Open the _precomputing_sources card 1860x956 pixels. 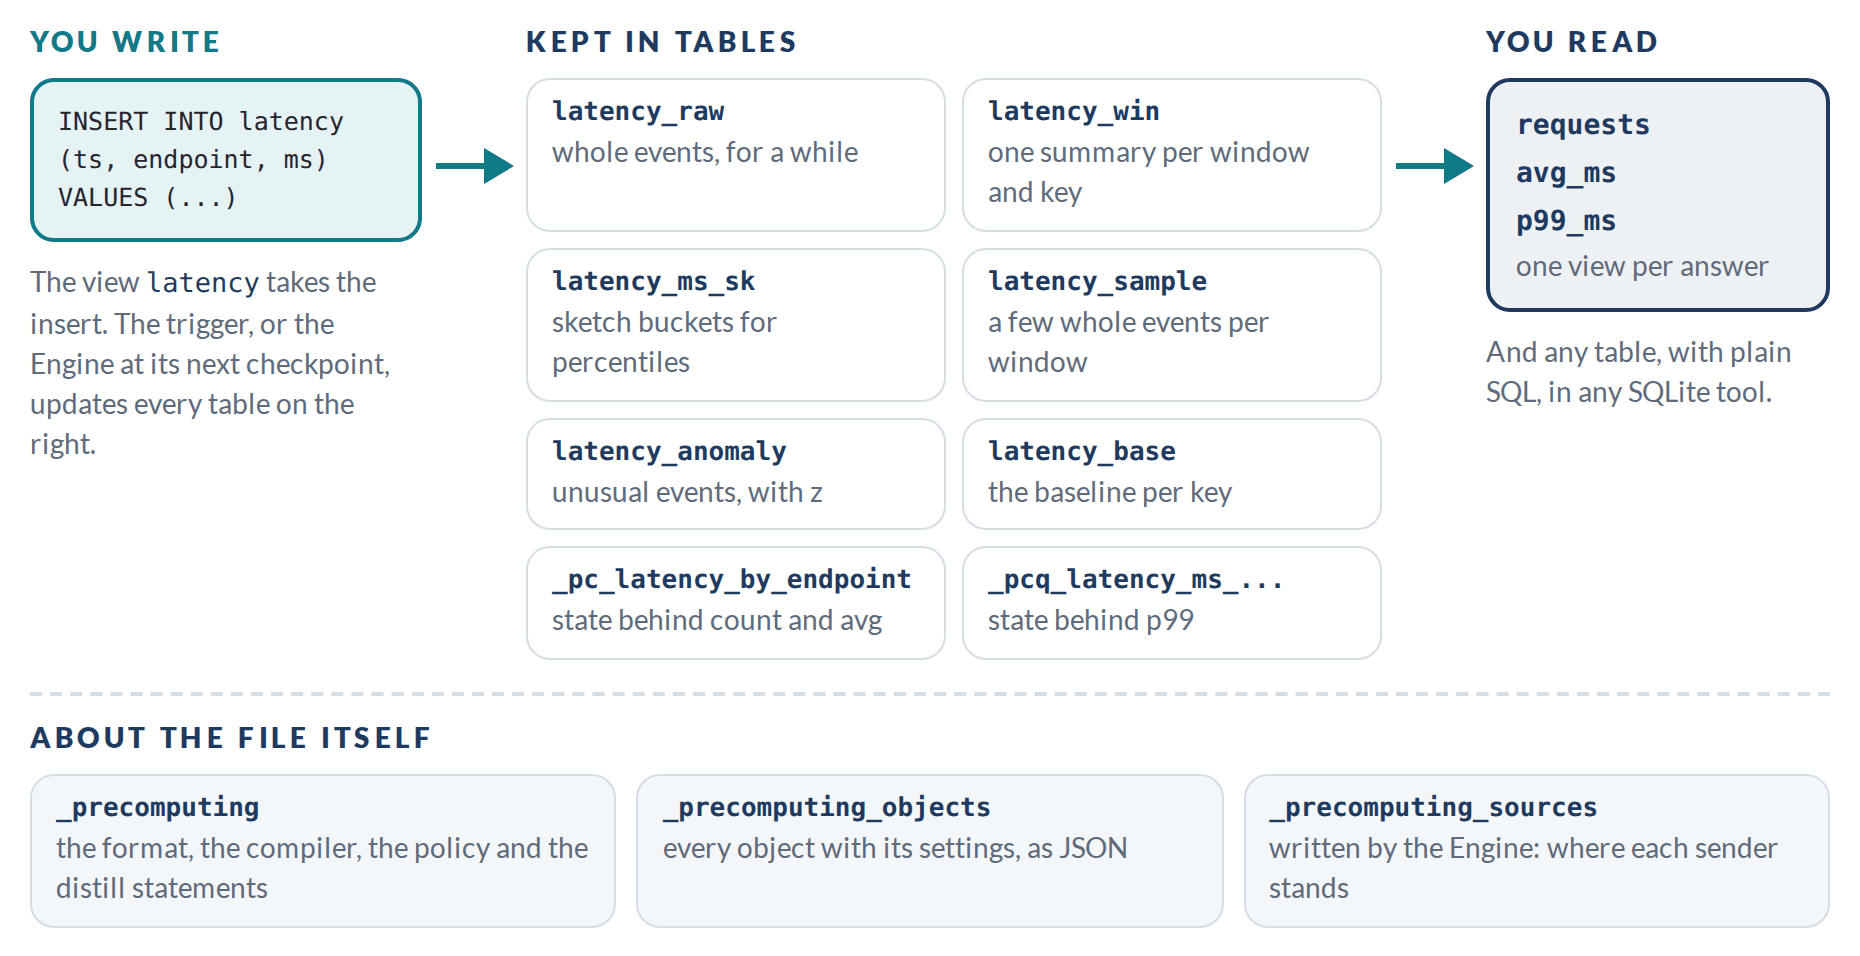coord(1537,851)
